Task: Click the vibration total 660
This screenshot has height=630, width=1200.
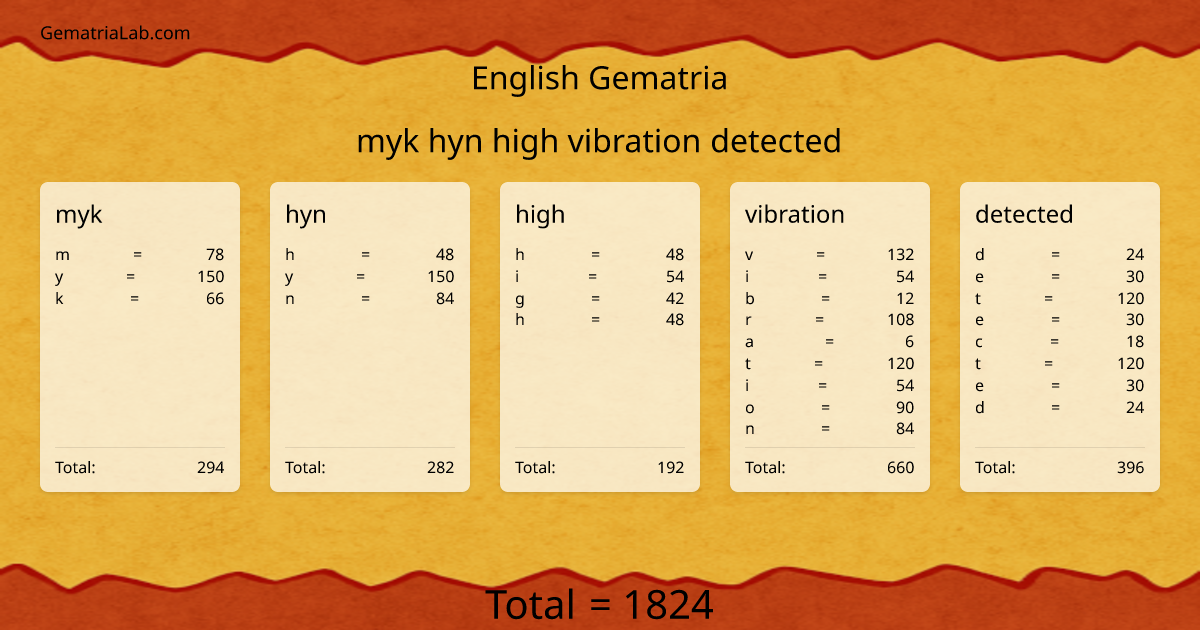Action: point(901,467)
